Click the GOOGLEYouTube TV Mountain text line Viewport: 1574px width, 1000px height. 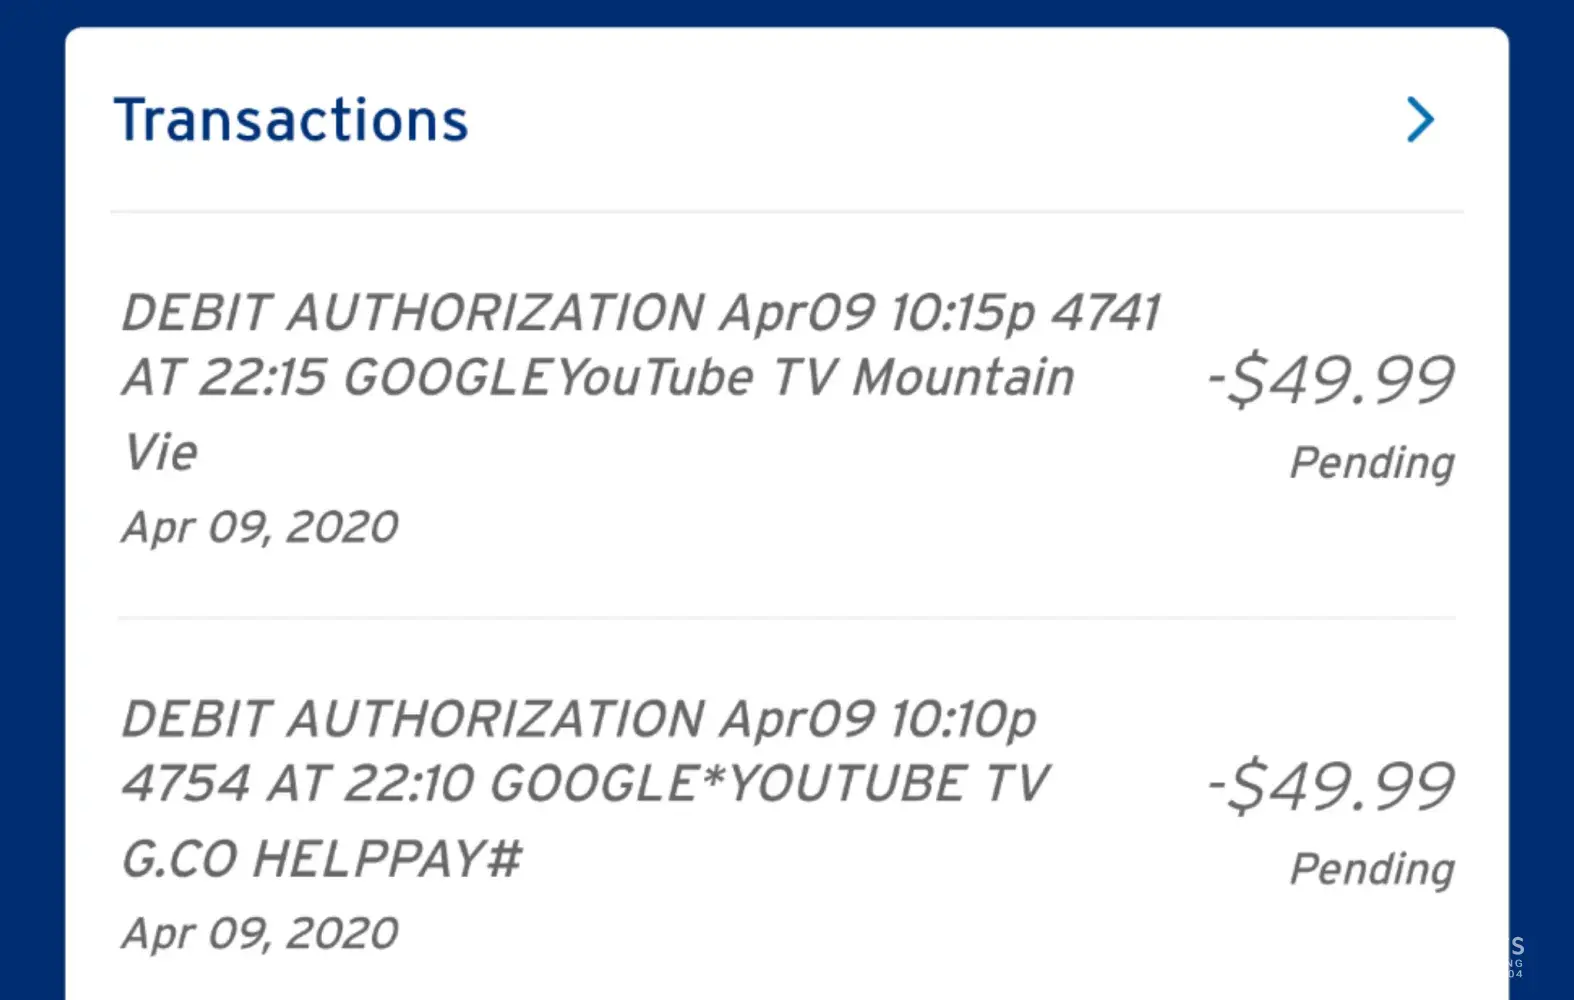[x=598, y=378]
